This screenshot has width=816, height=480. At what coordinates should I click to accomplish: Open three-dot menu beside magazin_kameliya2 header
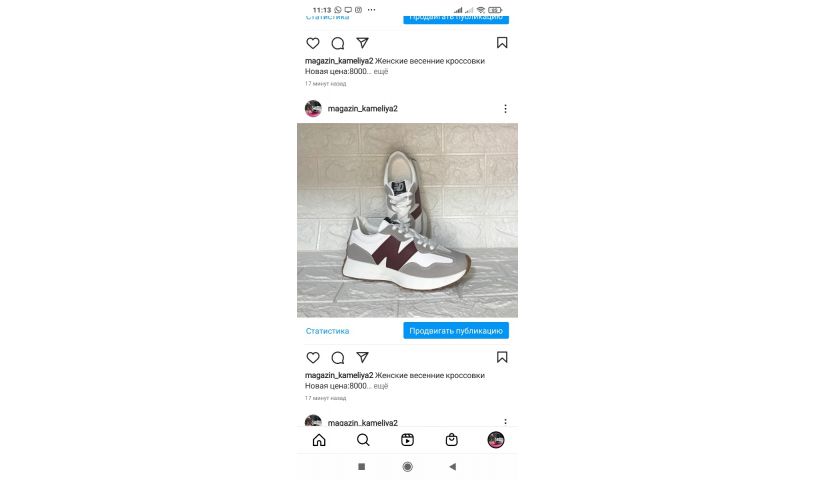(505, 108)
